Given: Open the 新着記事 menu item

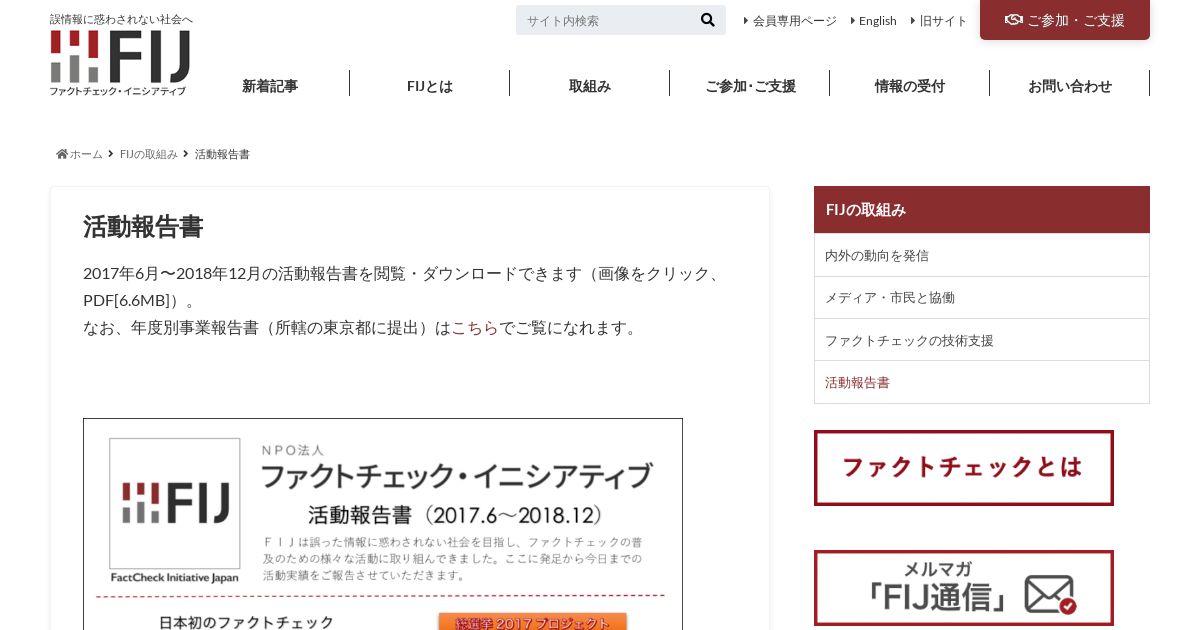Looking at the screenshot, I should click(x=270, y=86).
